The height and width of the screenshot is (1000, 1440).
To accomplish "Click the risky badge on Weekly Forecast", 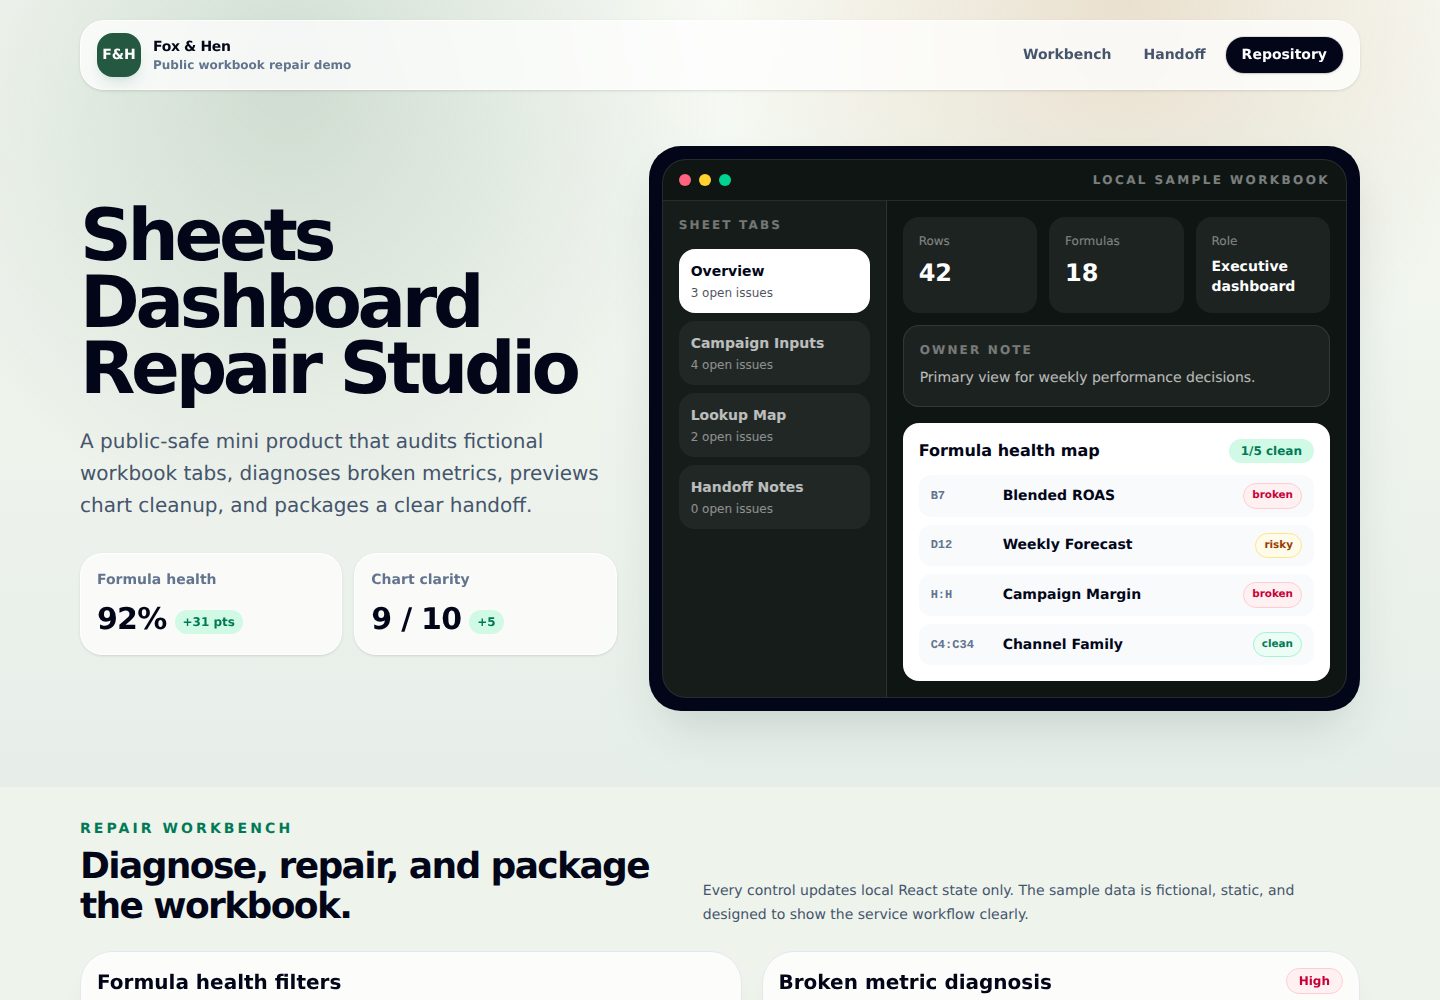I will pyautogui.click(x=1278, y=545).
